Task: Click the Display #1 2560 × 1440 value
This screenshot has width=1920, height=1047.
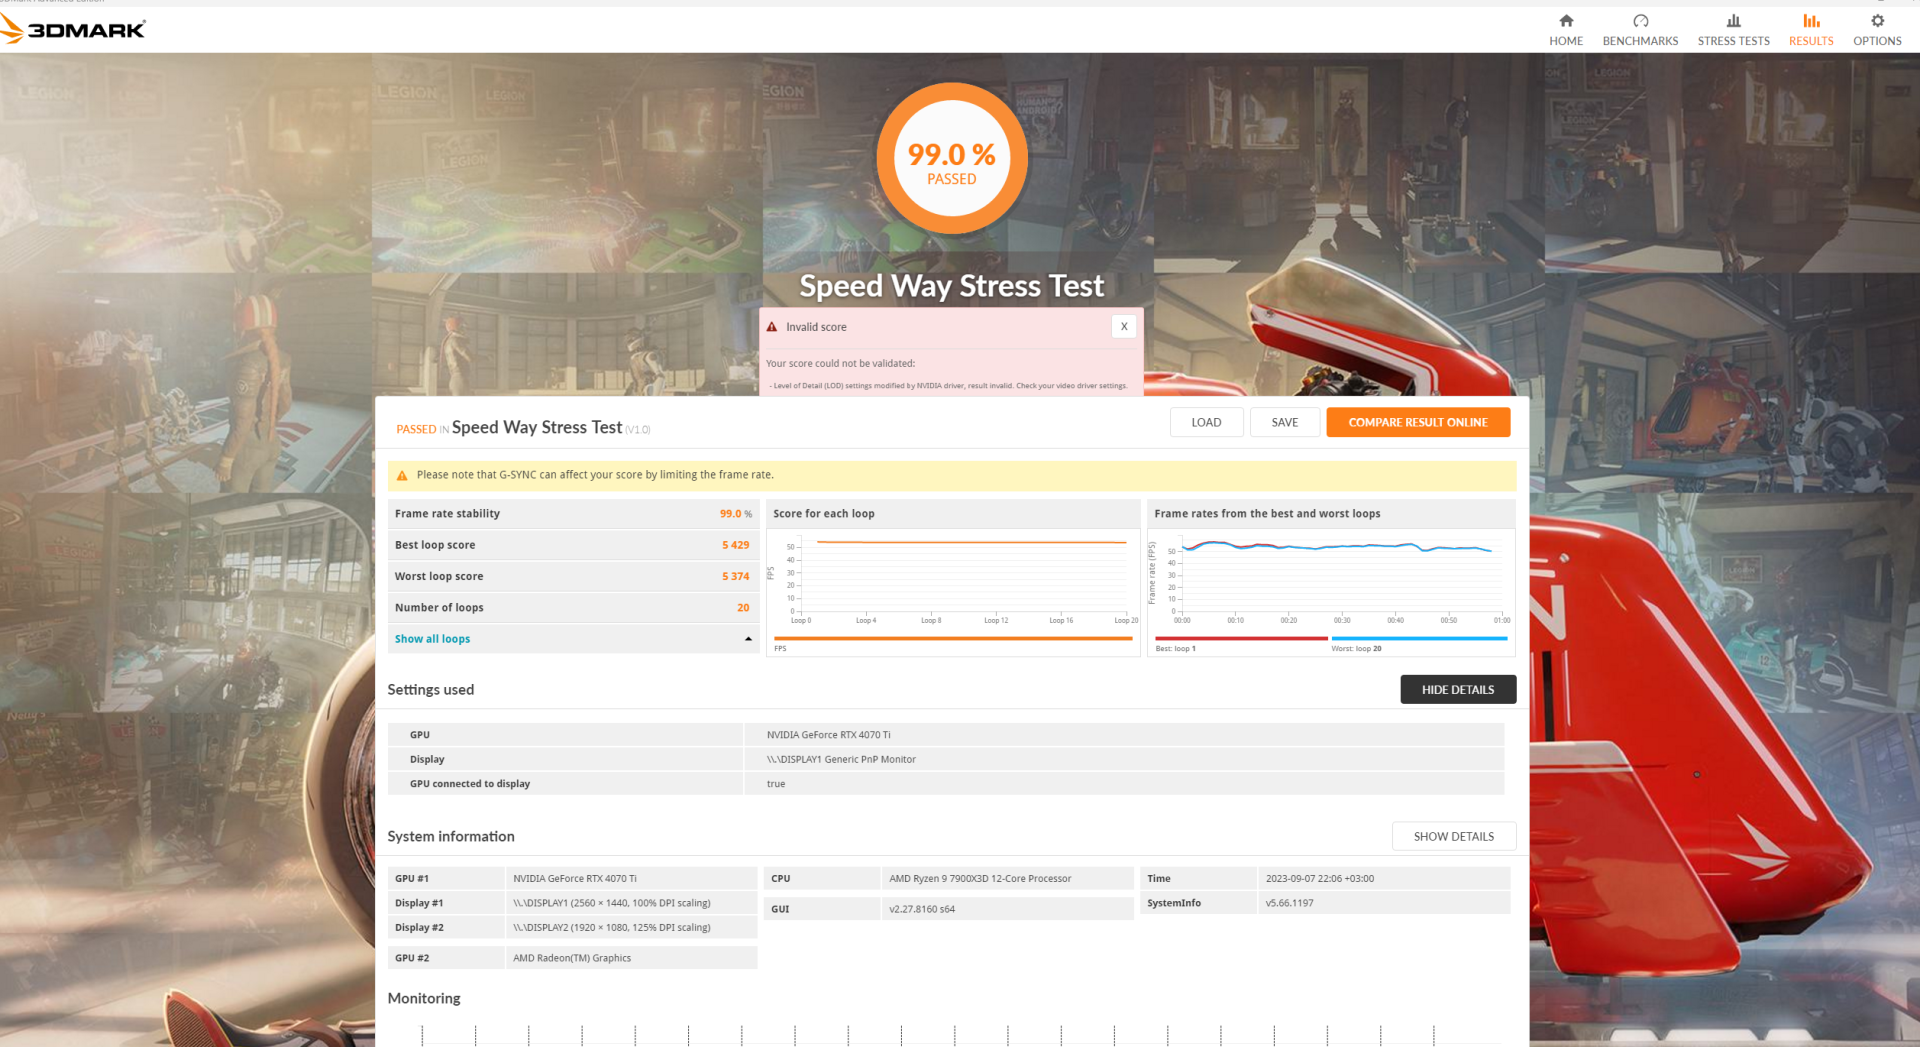Action: pos(612,903)
